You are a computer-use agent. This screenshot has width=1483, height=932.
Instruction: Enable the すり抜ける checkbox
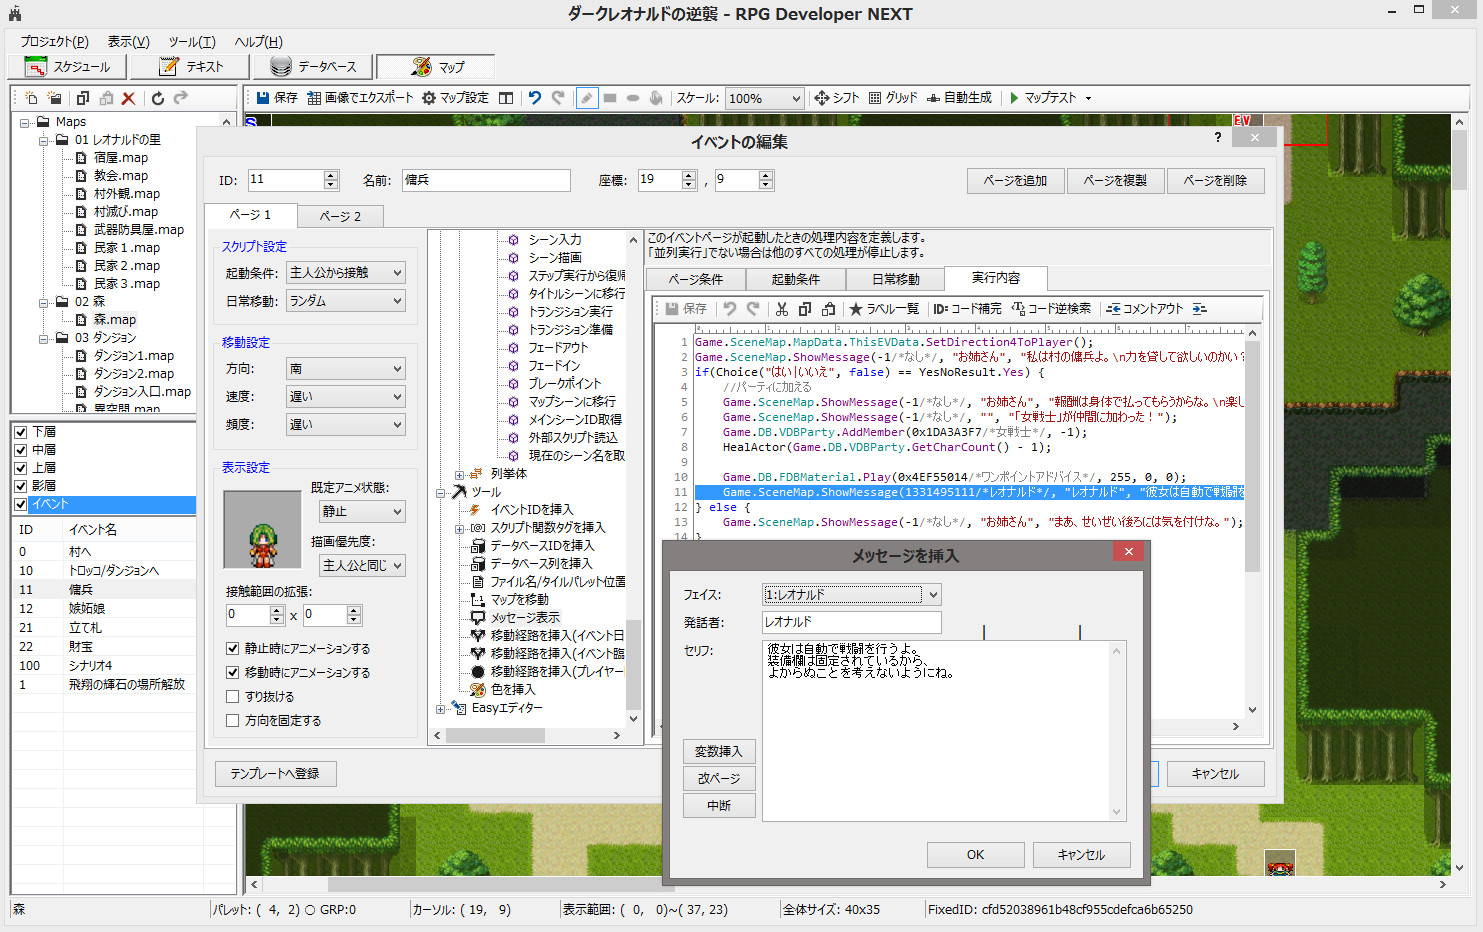233,697
